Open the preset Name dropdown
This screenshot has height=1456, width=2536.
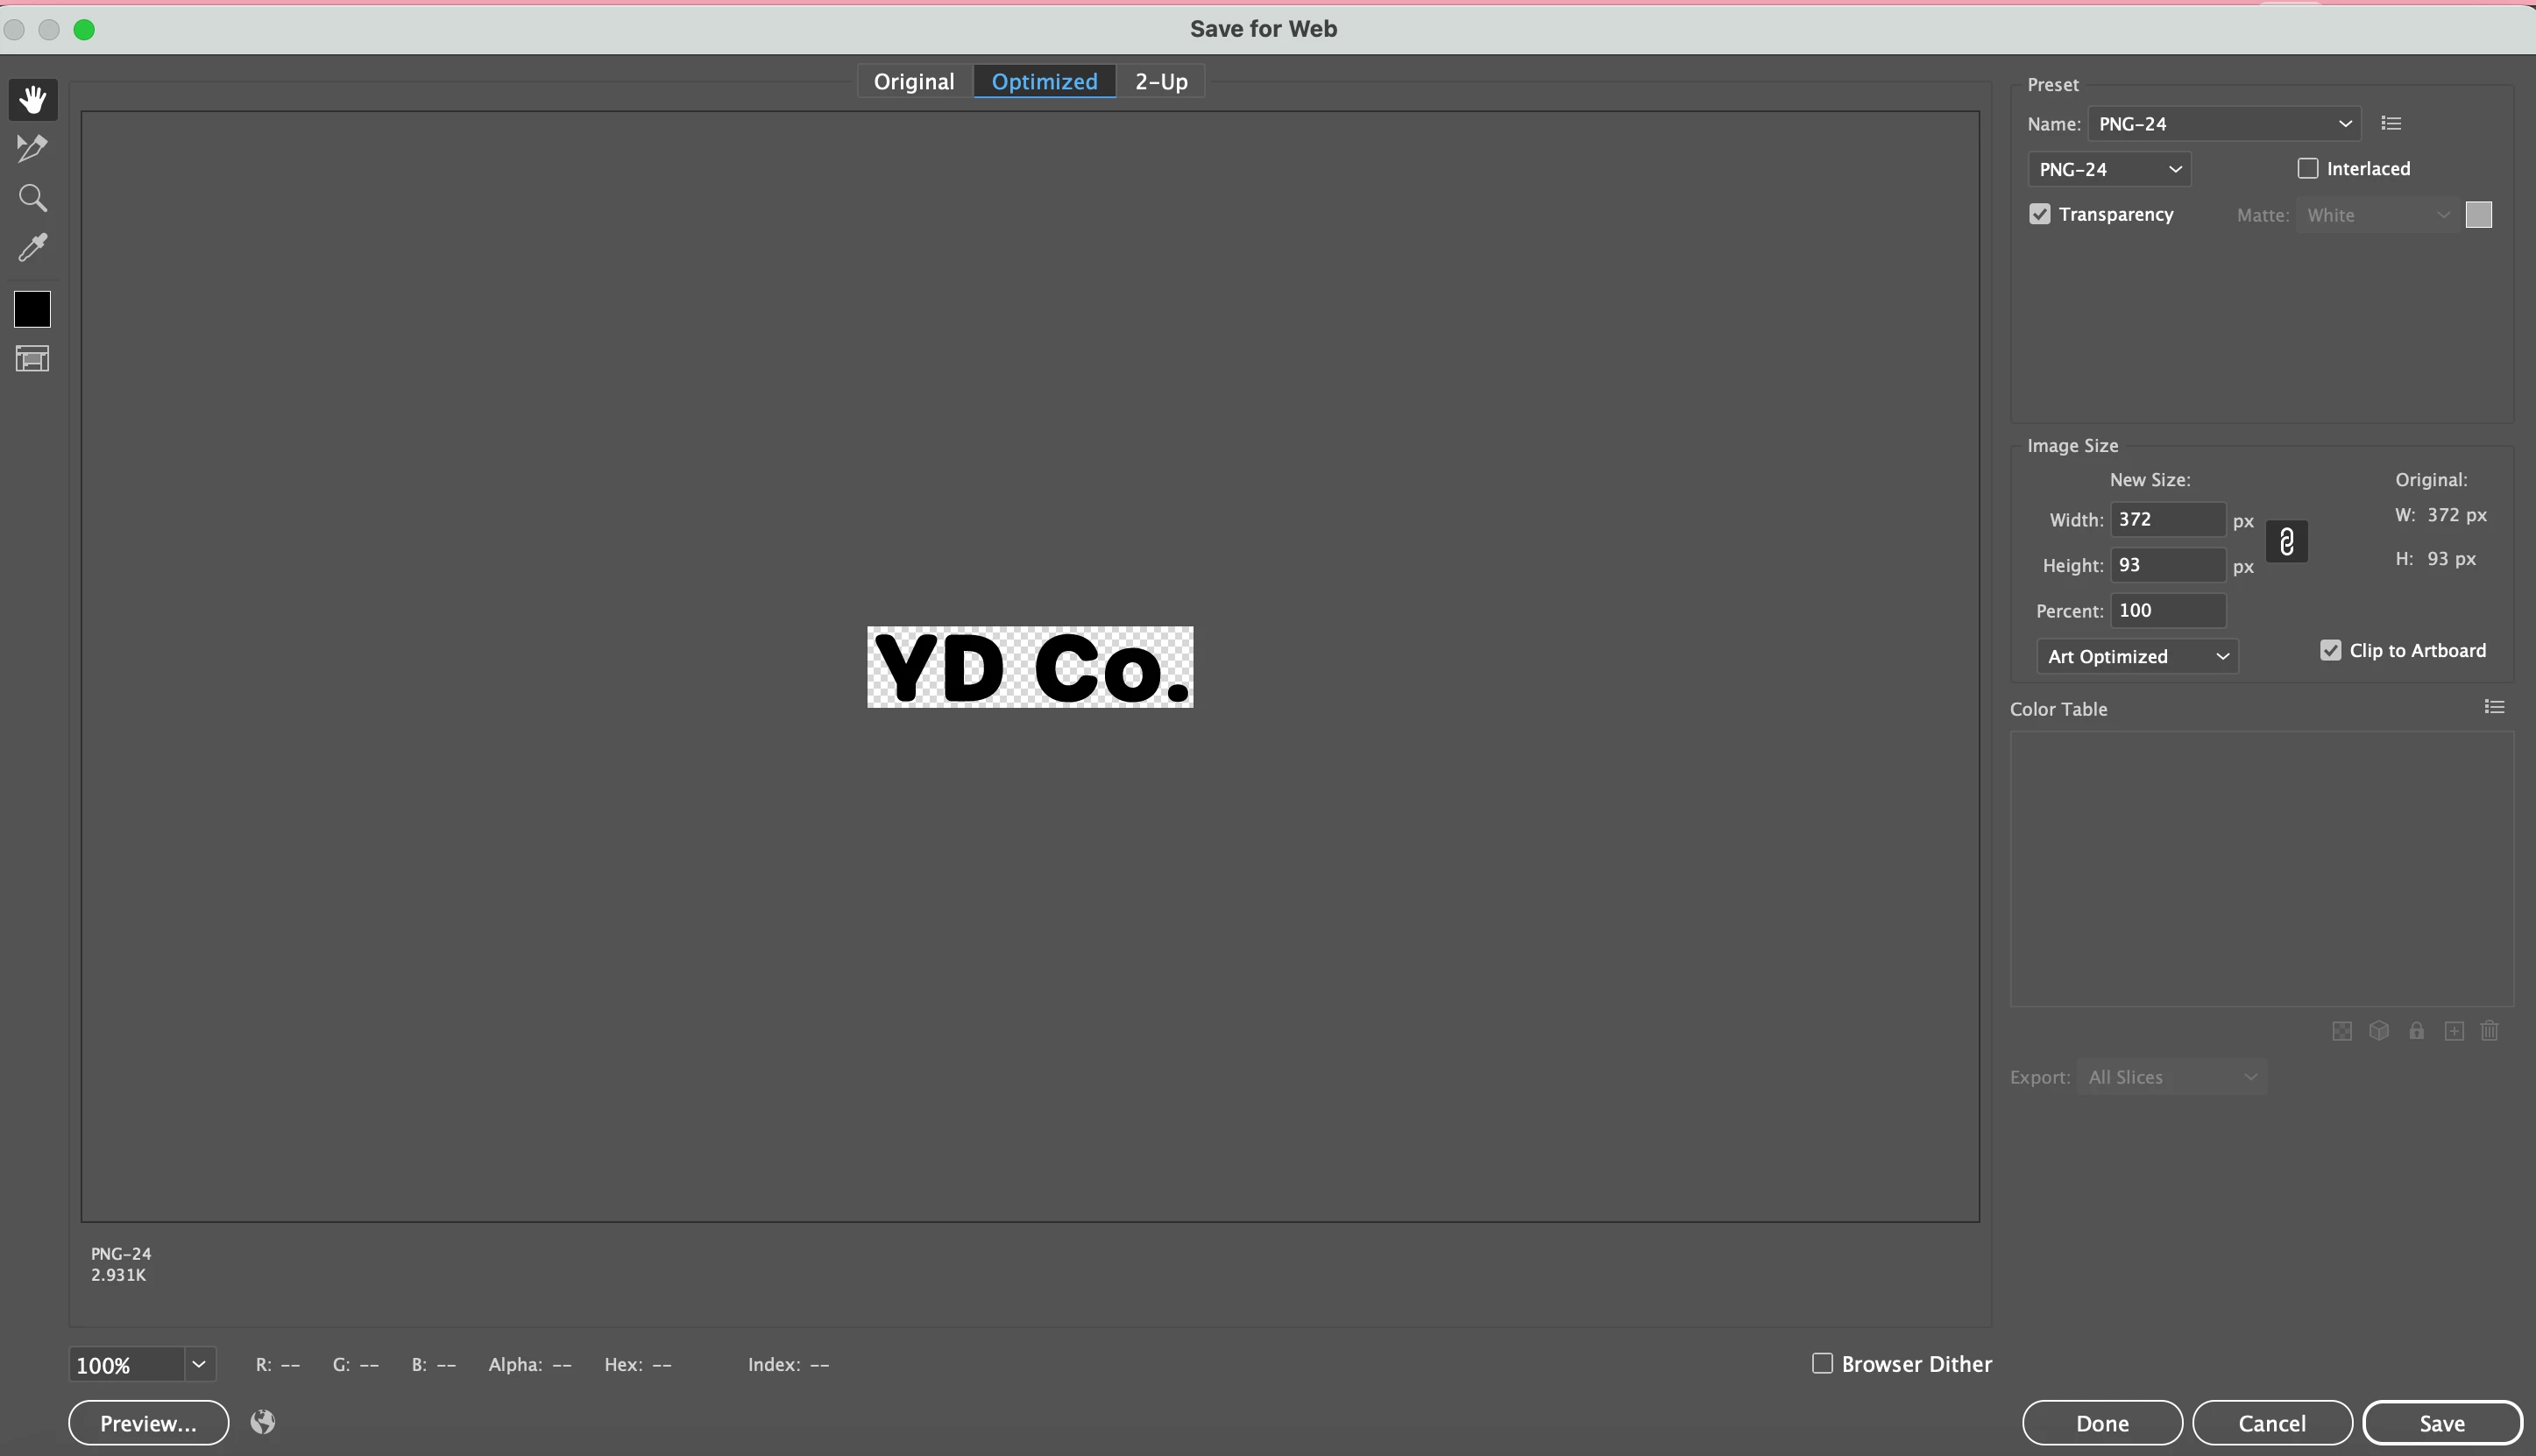coord(2224,124)
